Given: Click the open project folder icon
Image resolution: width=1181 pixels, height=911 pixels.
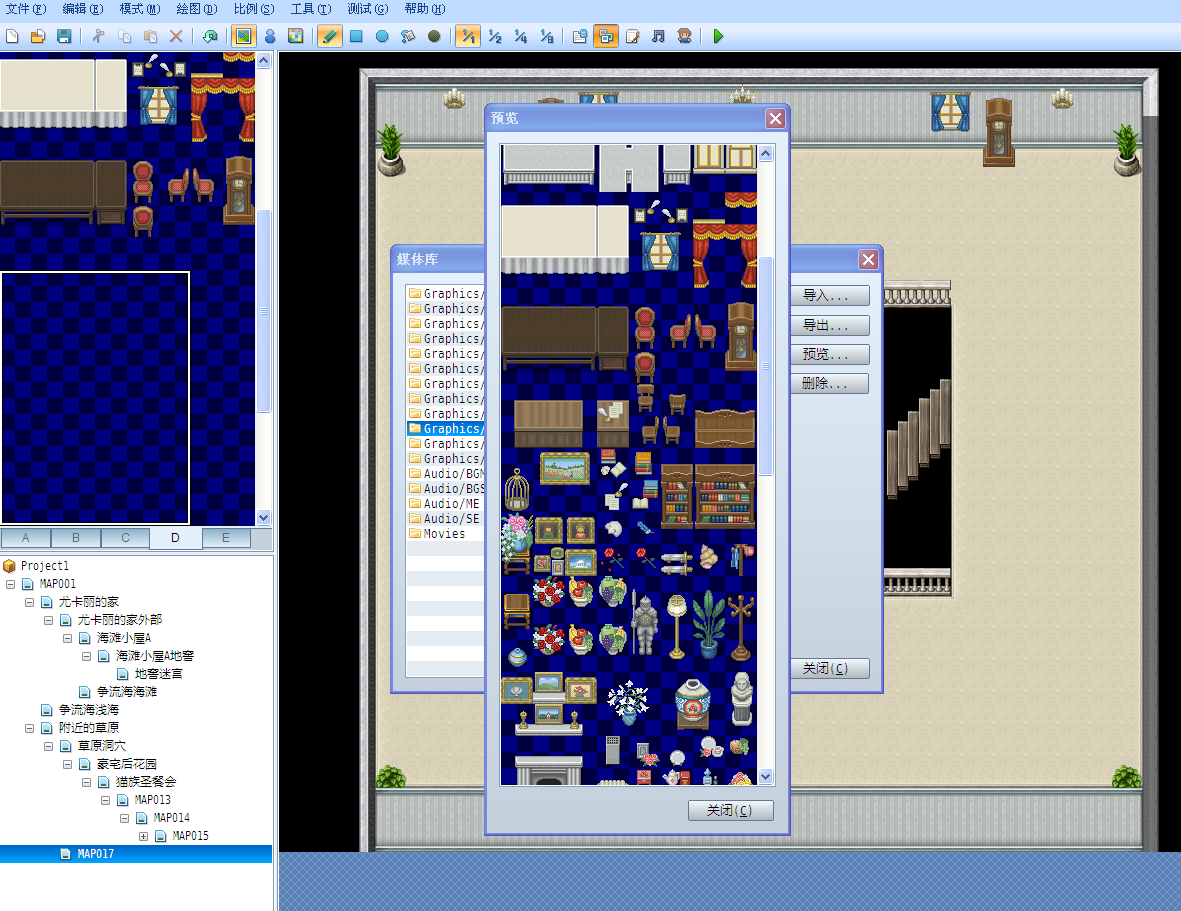Looking at the screenshot, I should [x=38, y=36].
